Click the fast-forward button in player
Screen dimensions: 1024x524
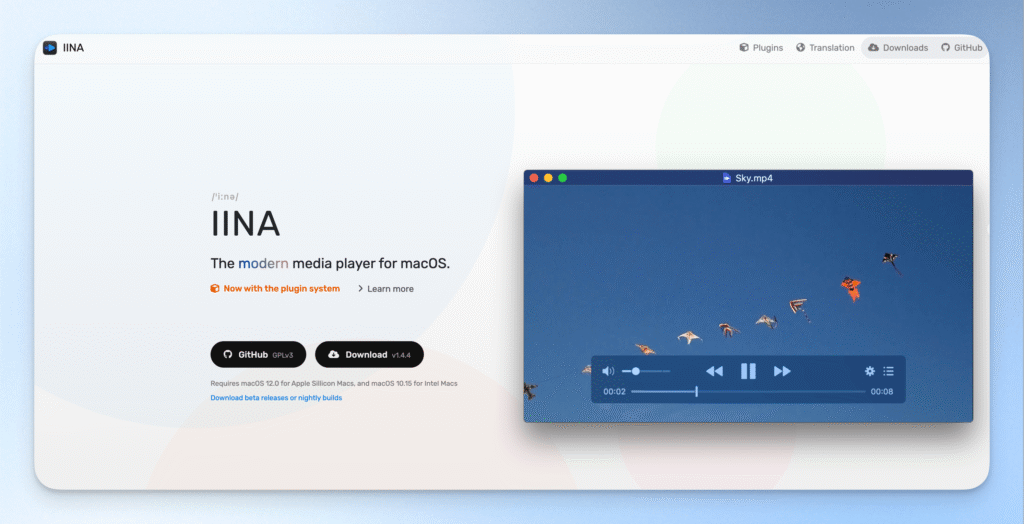tap(782, 371)
